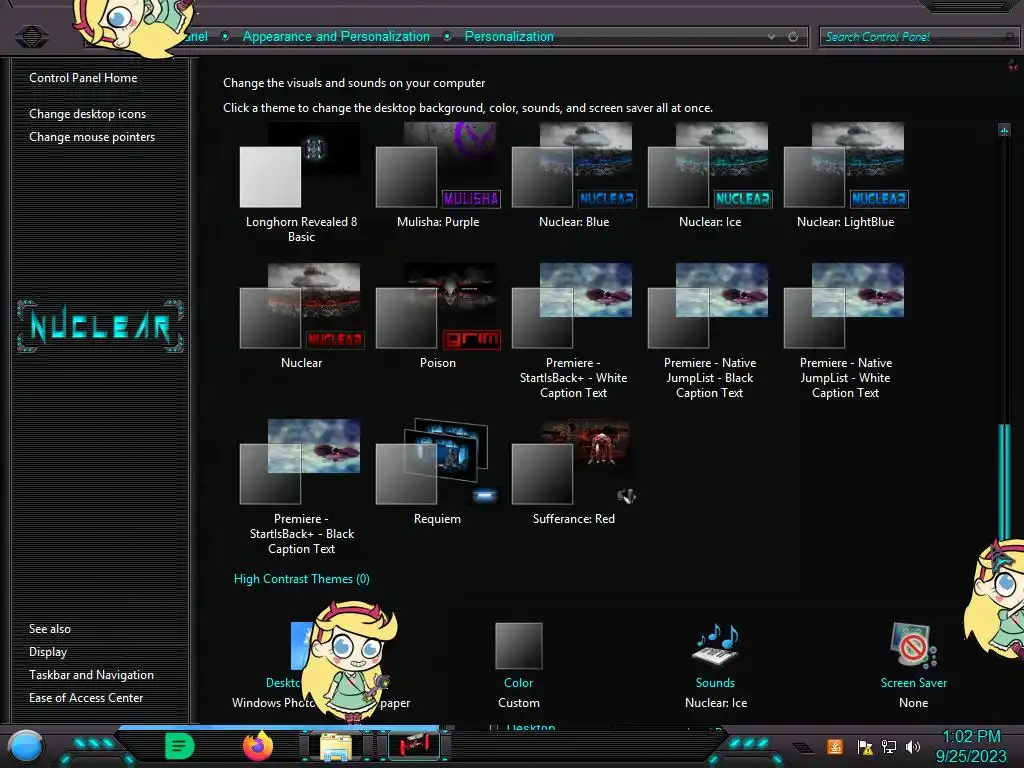The image size is (1024, 768).
Task: Apply Premiere StartIsBack+ White Caption Text theme
Action: pos(573,330)
